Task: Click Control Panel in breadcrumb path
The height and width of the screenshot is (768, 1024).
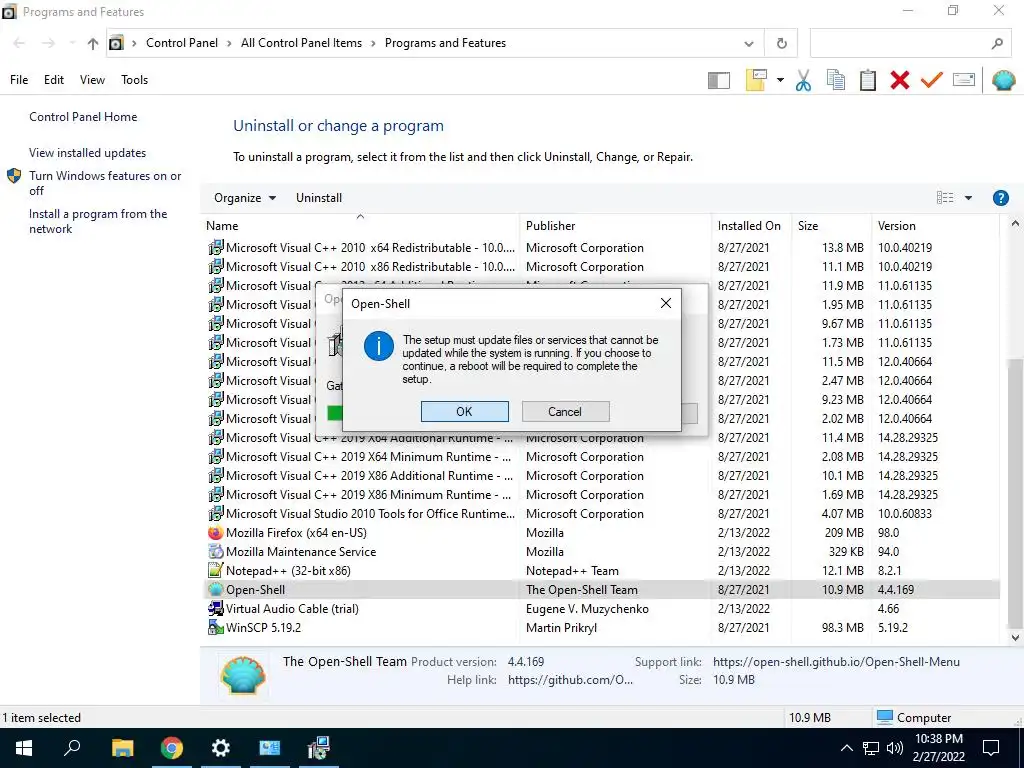Action: click(x=182, y=43)
